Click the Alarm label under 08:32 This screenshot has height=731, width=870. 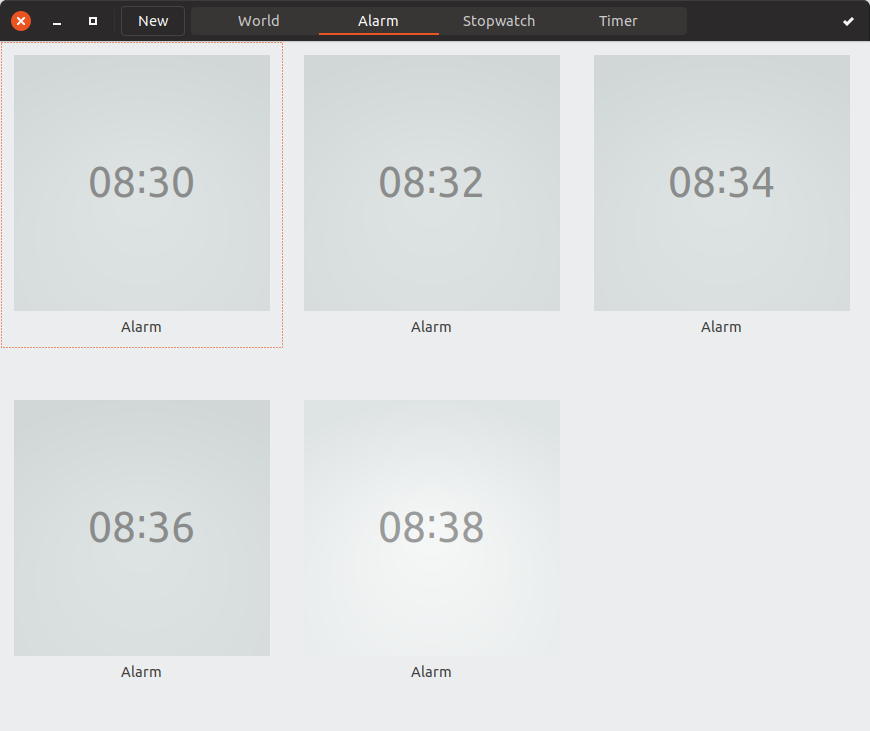coord(431,327)
